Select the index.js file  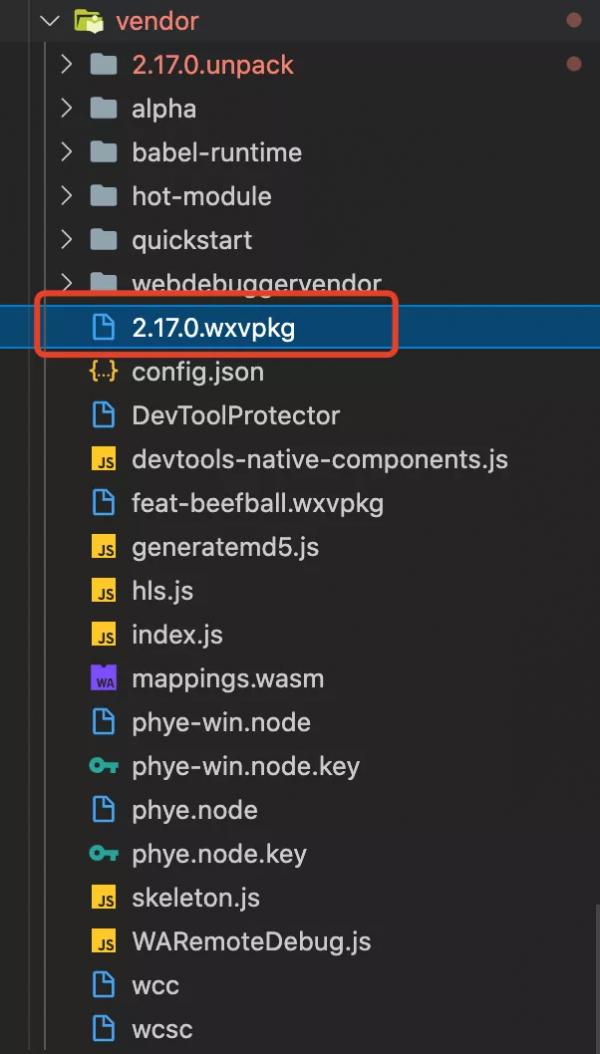[177, 635]
